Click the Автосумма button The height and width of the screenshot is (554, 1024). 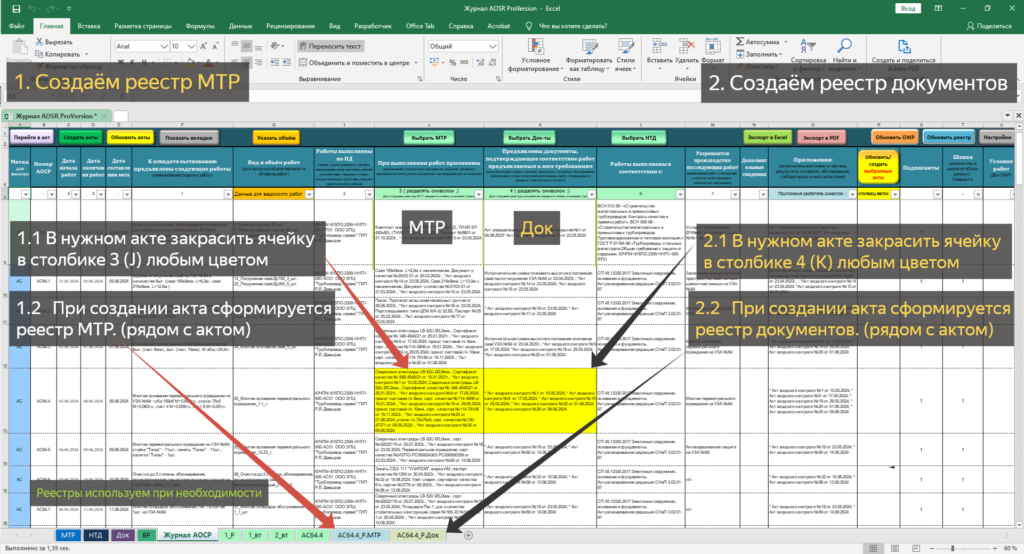(x=758, y=42)
